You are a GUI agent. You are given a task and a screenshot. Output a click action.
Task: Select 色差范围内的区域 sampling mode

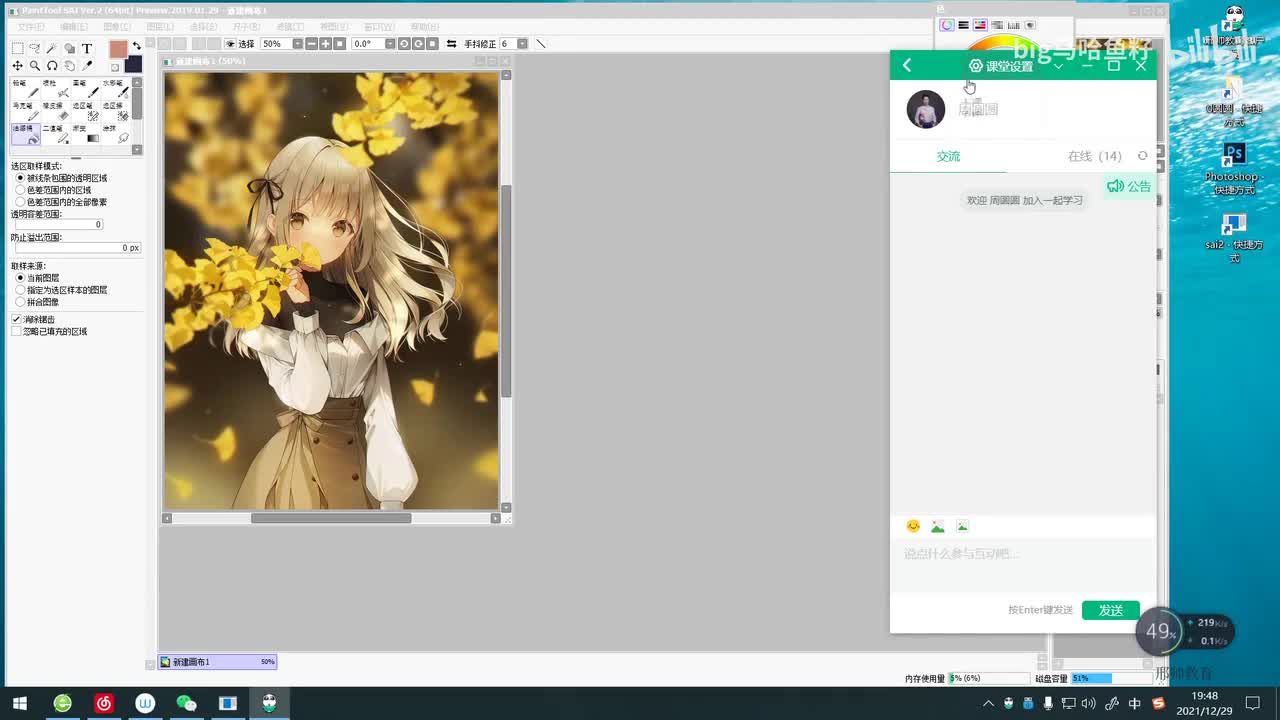53,190
